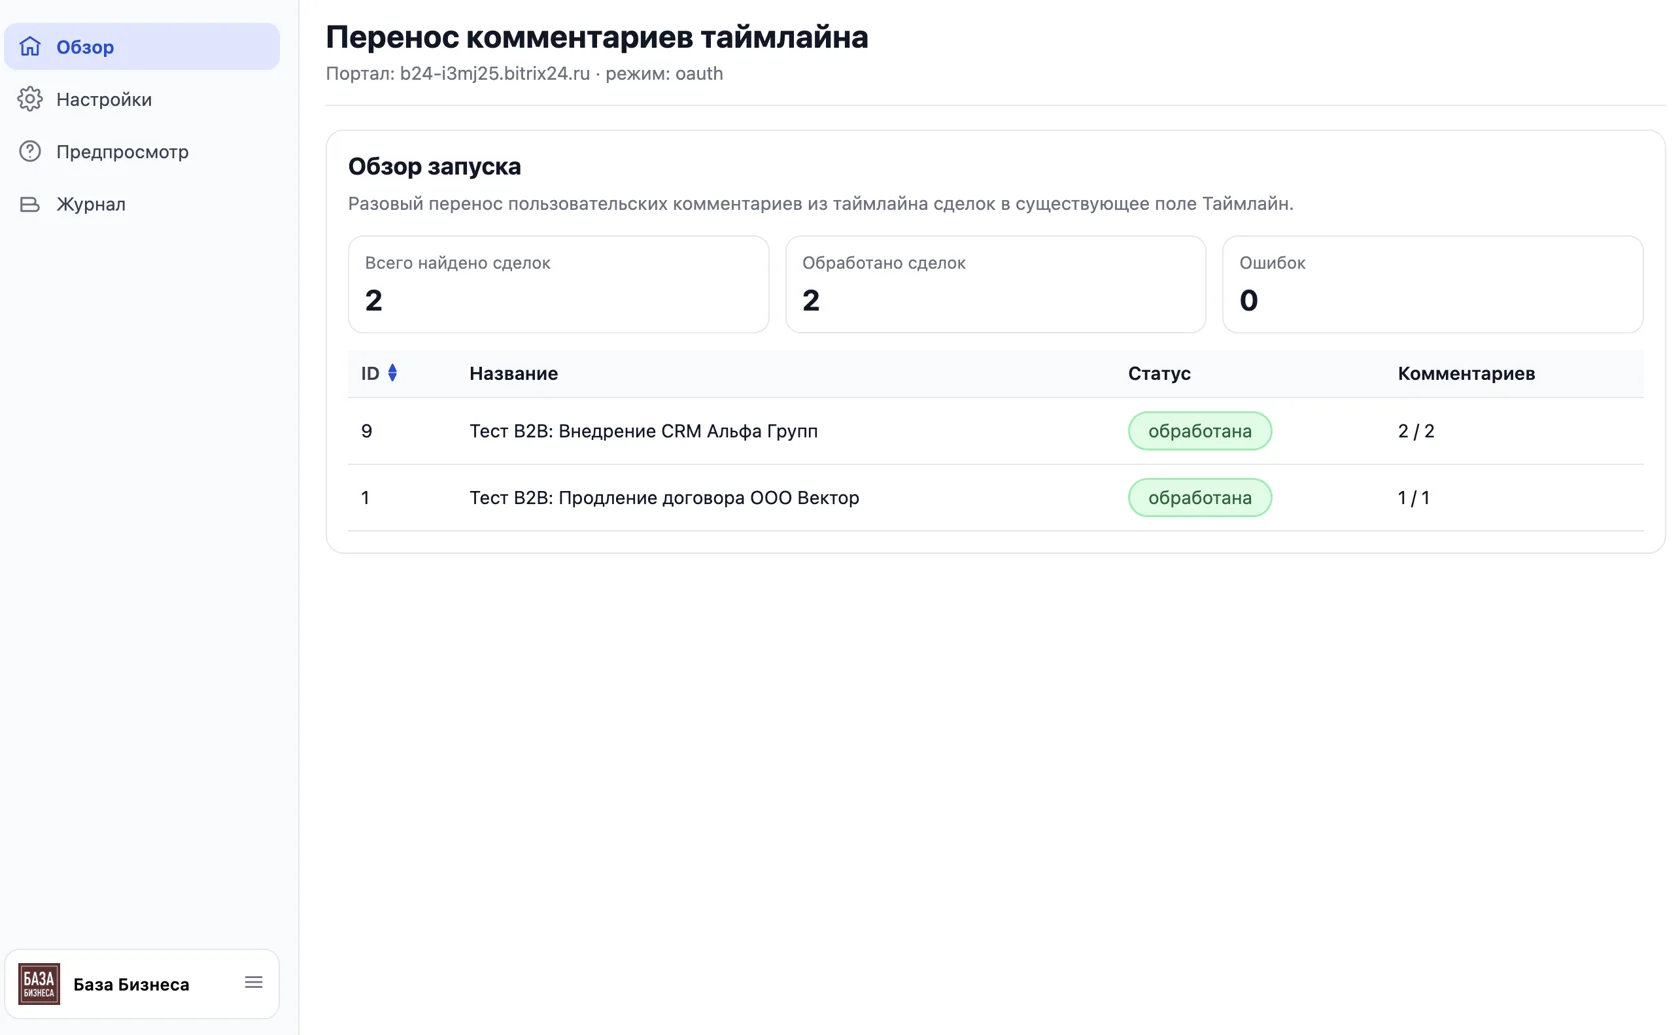Click the Название column header
The image size is (1680, 1035).
coord(513,373)
